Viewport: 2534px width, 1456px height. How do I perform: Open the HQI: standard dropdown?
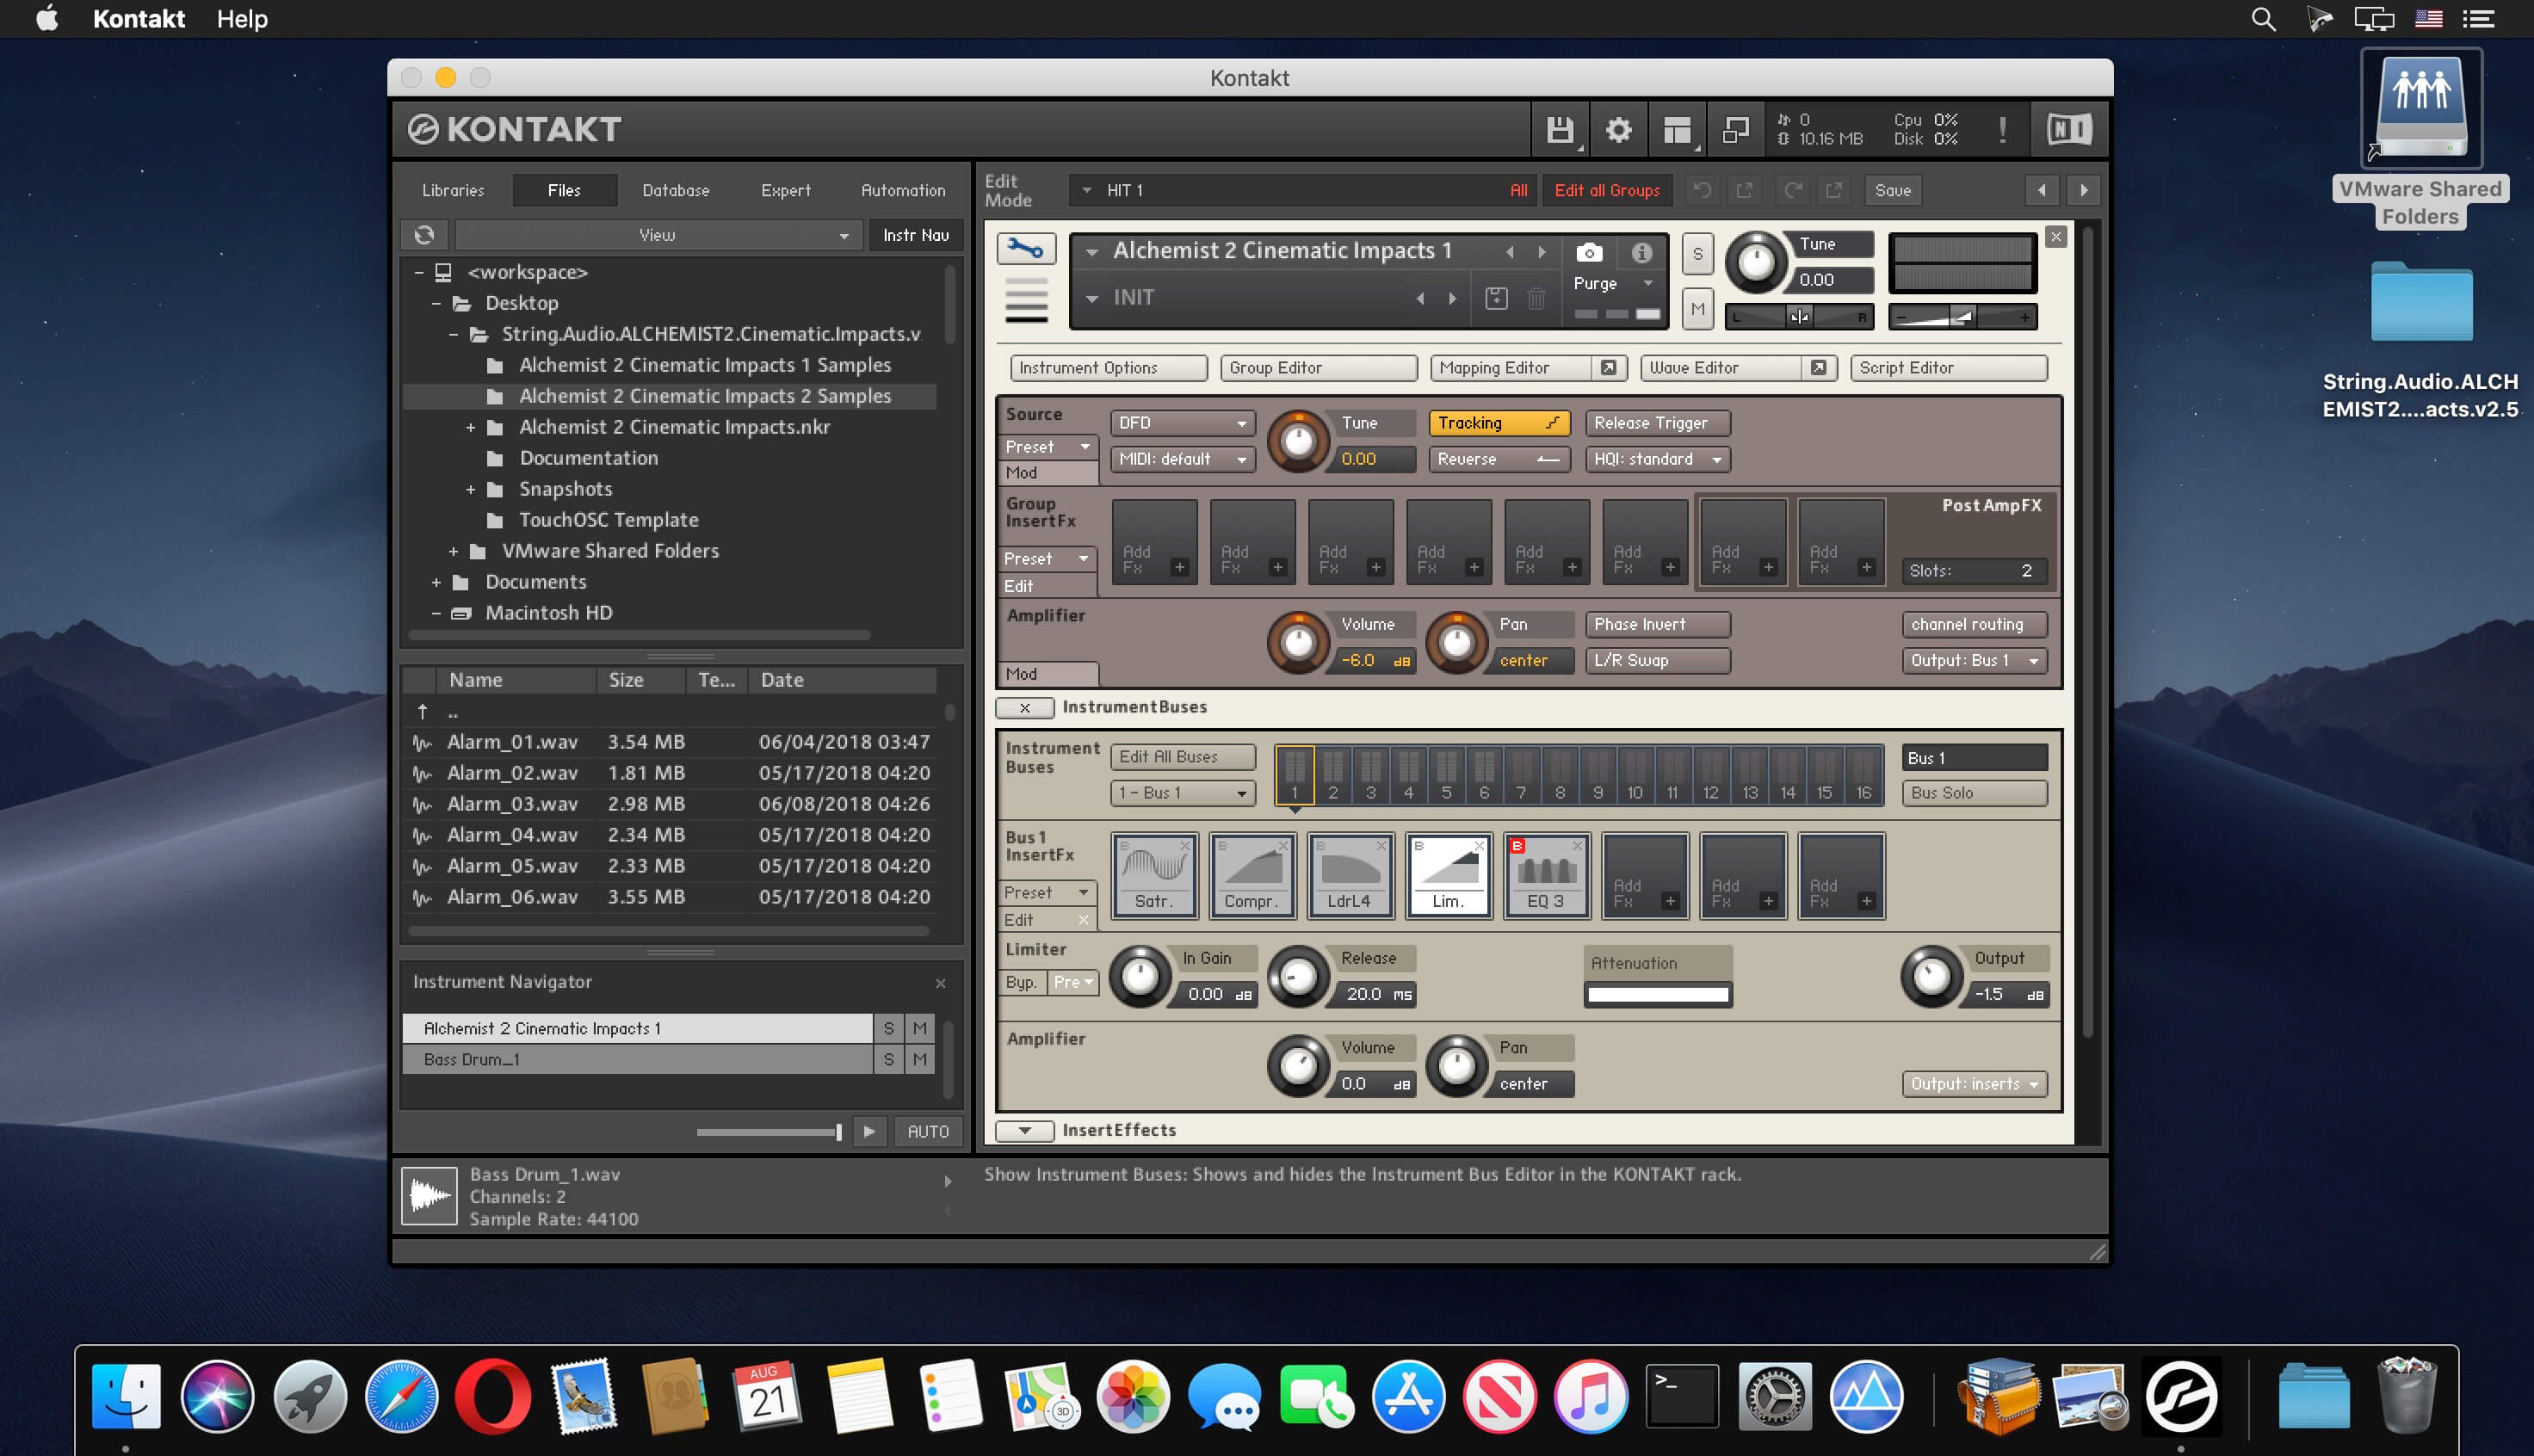(1657, 459)
